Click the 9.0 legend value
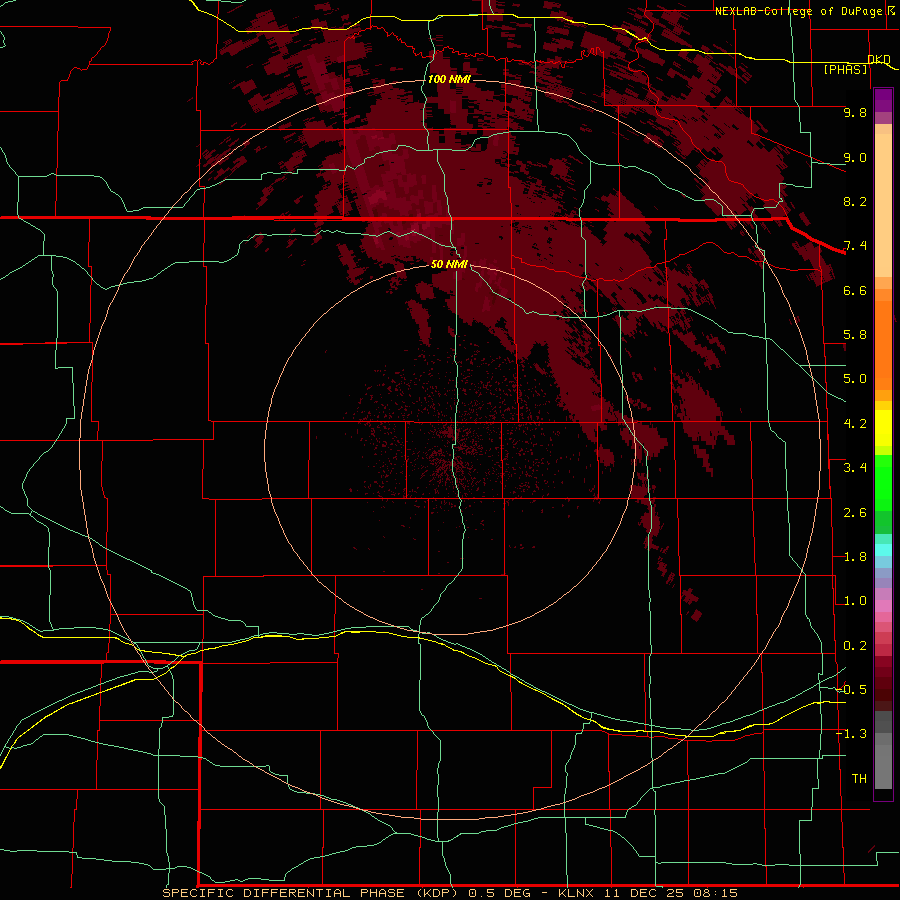Image resolution: width=900 pixels, height=900 pixels. coord(855,157)
